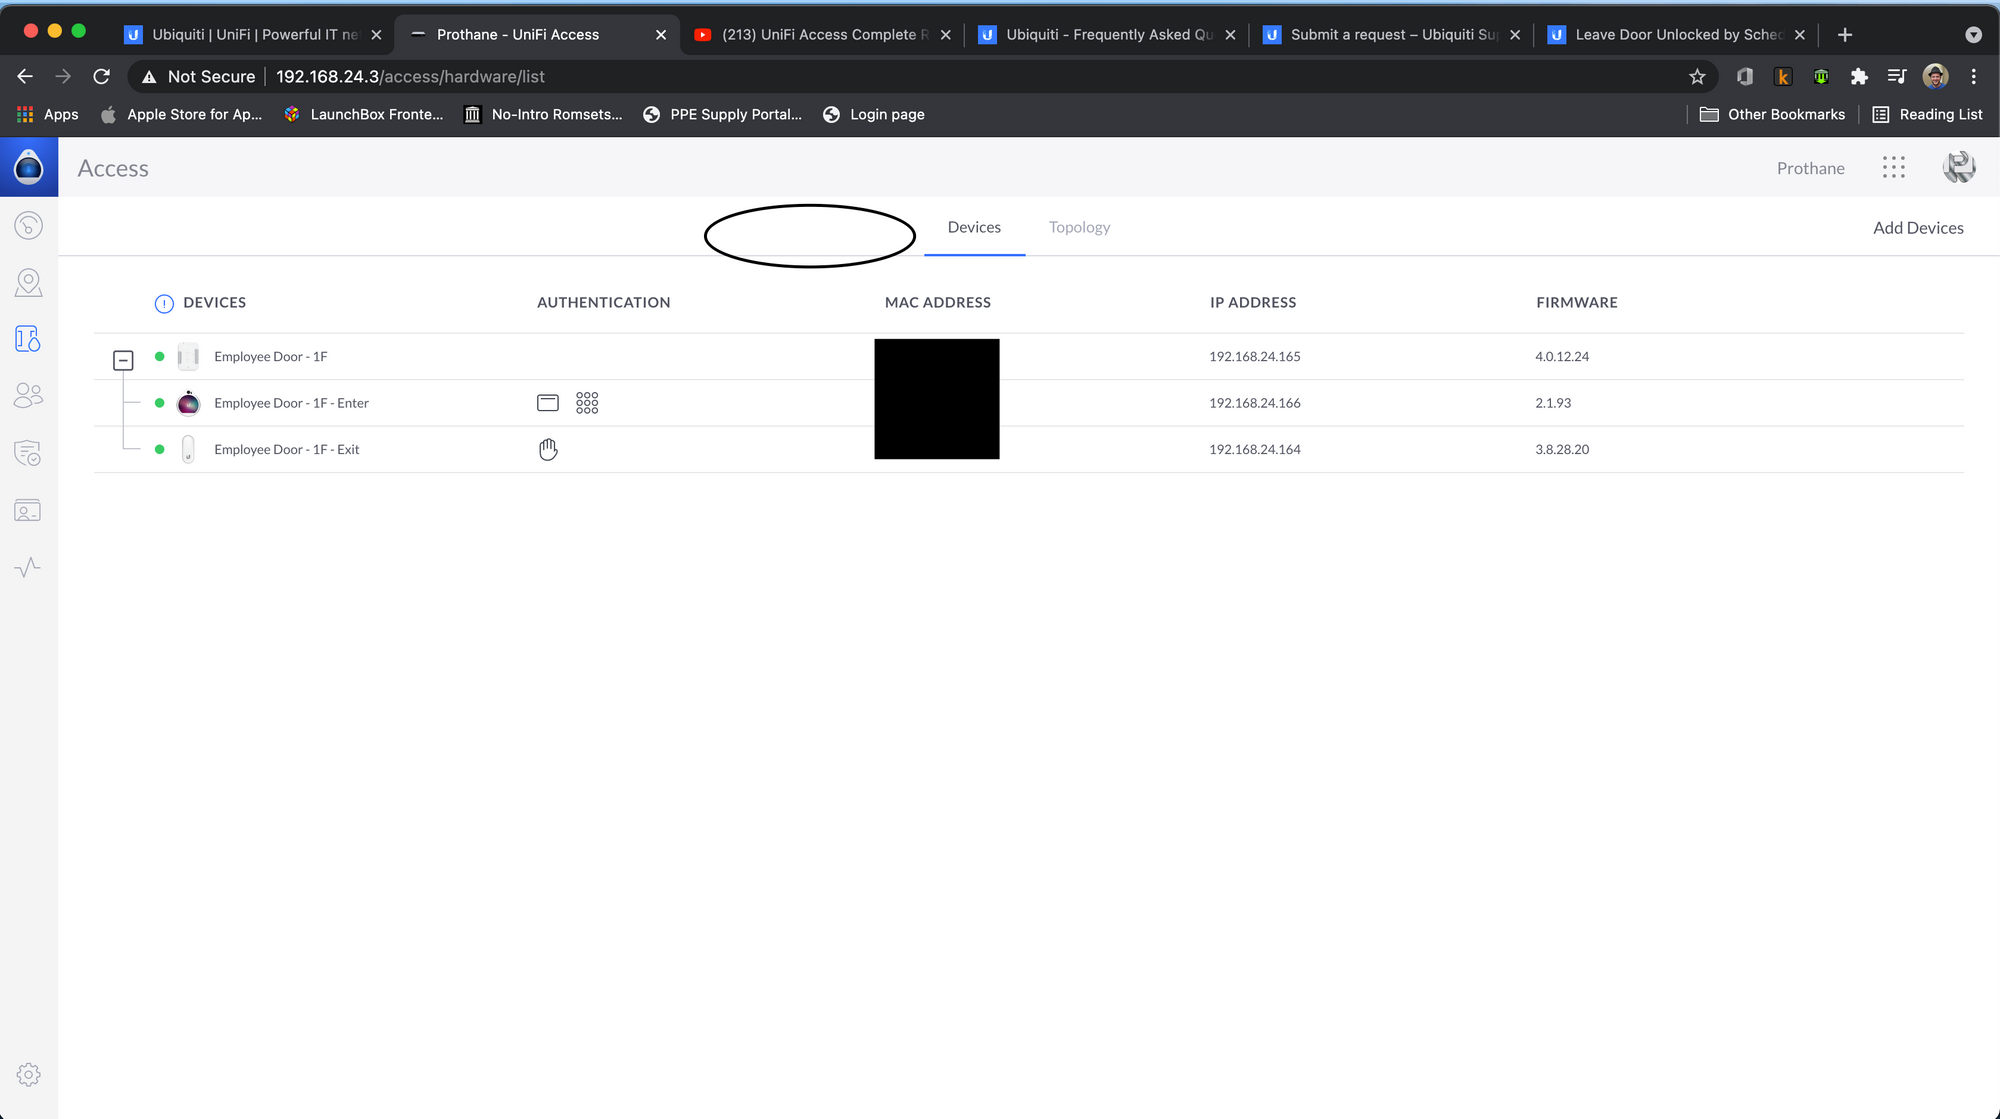The height and width of the screenshot is (1119, 2000).
Task: Collapse the Employee Door - 1F tree
Action: coord(123,360)
